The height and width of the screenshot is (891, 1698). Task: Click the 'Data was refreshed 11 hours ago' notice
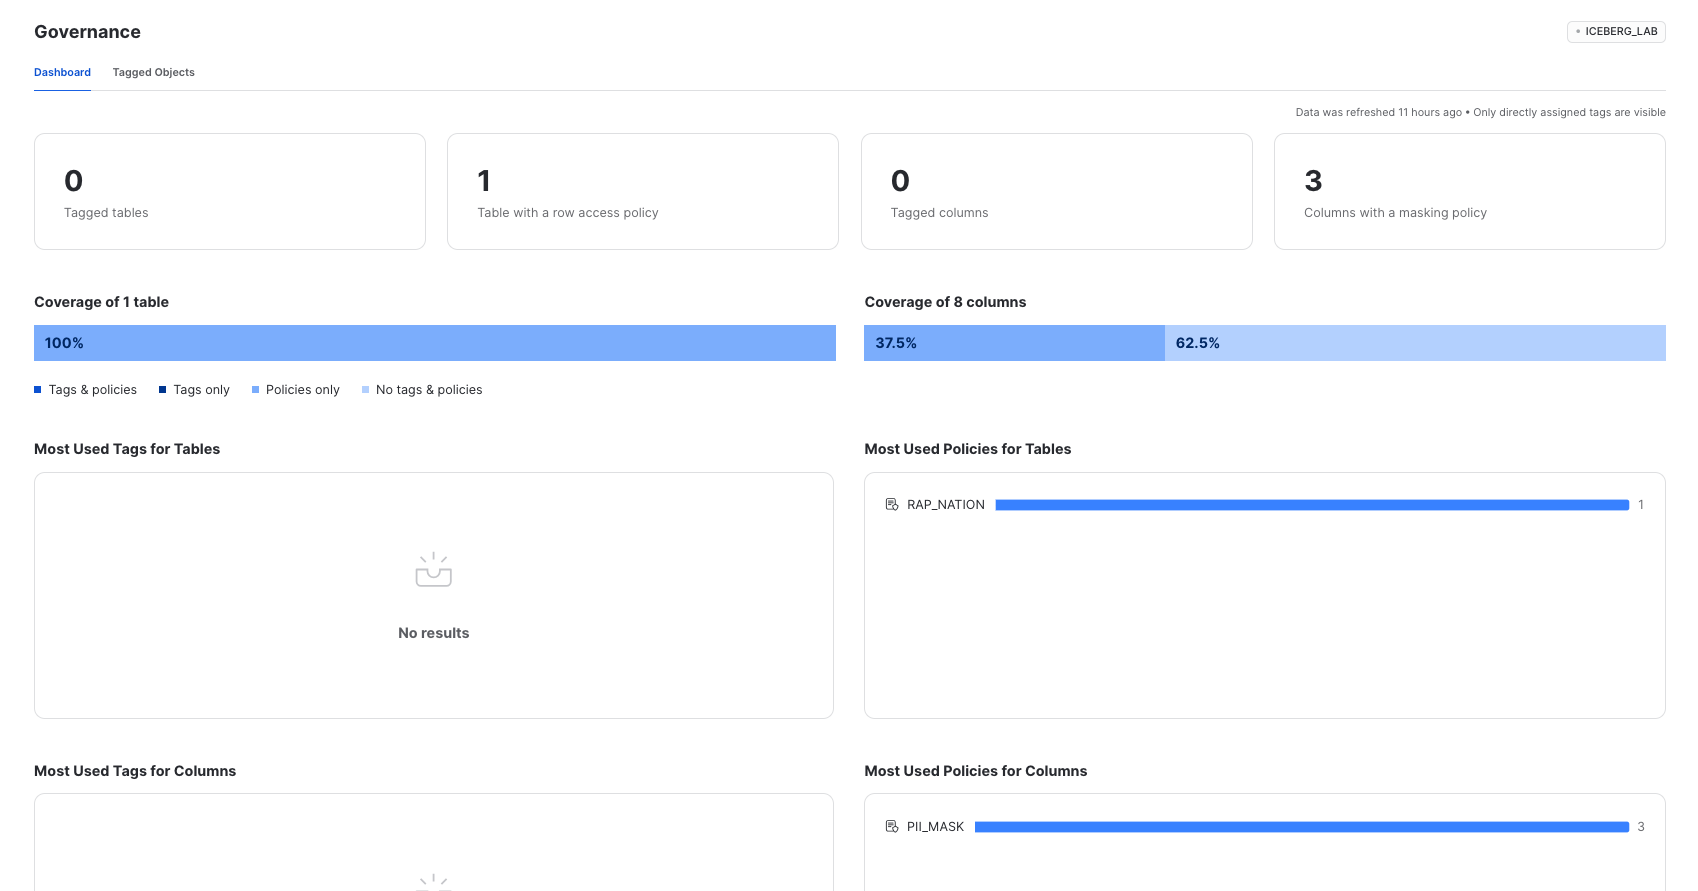[1378, 112]
